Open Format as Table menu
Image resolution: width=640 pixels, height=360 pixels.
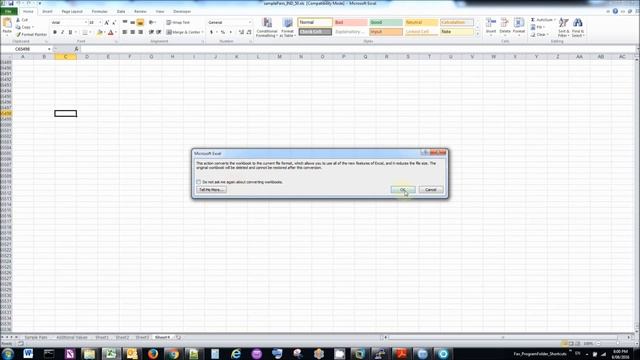pyautogui.click(x=287, y=28)
